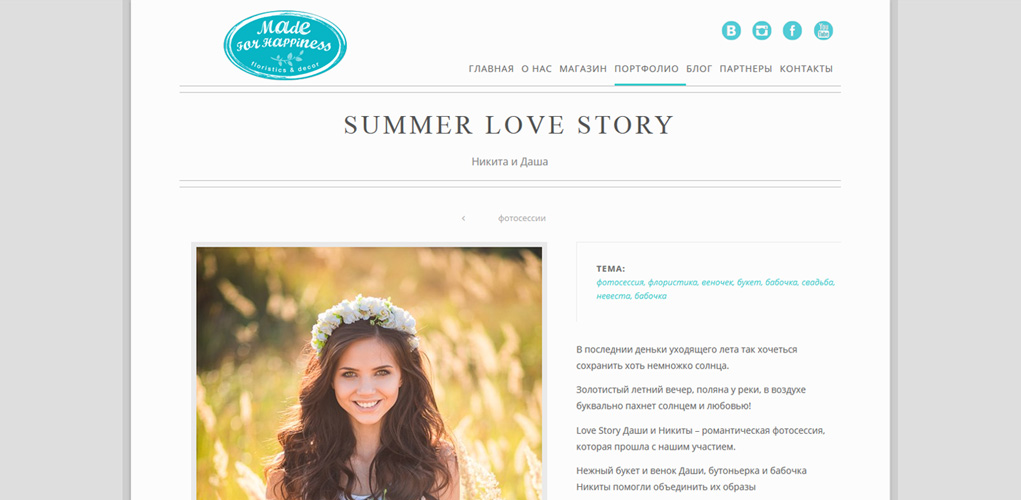Select the ПОРТФОЛИО menu item

coord(647,68)
